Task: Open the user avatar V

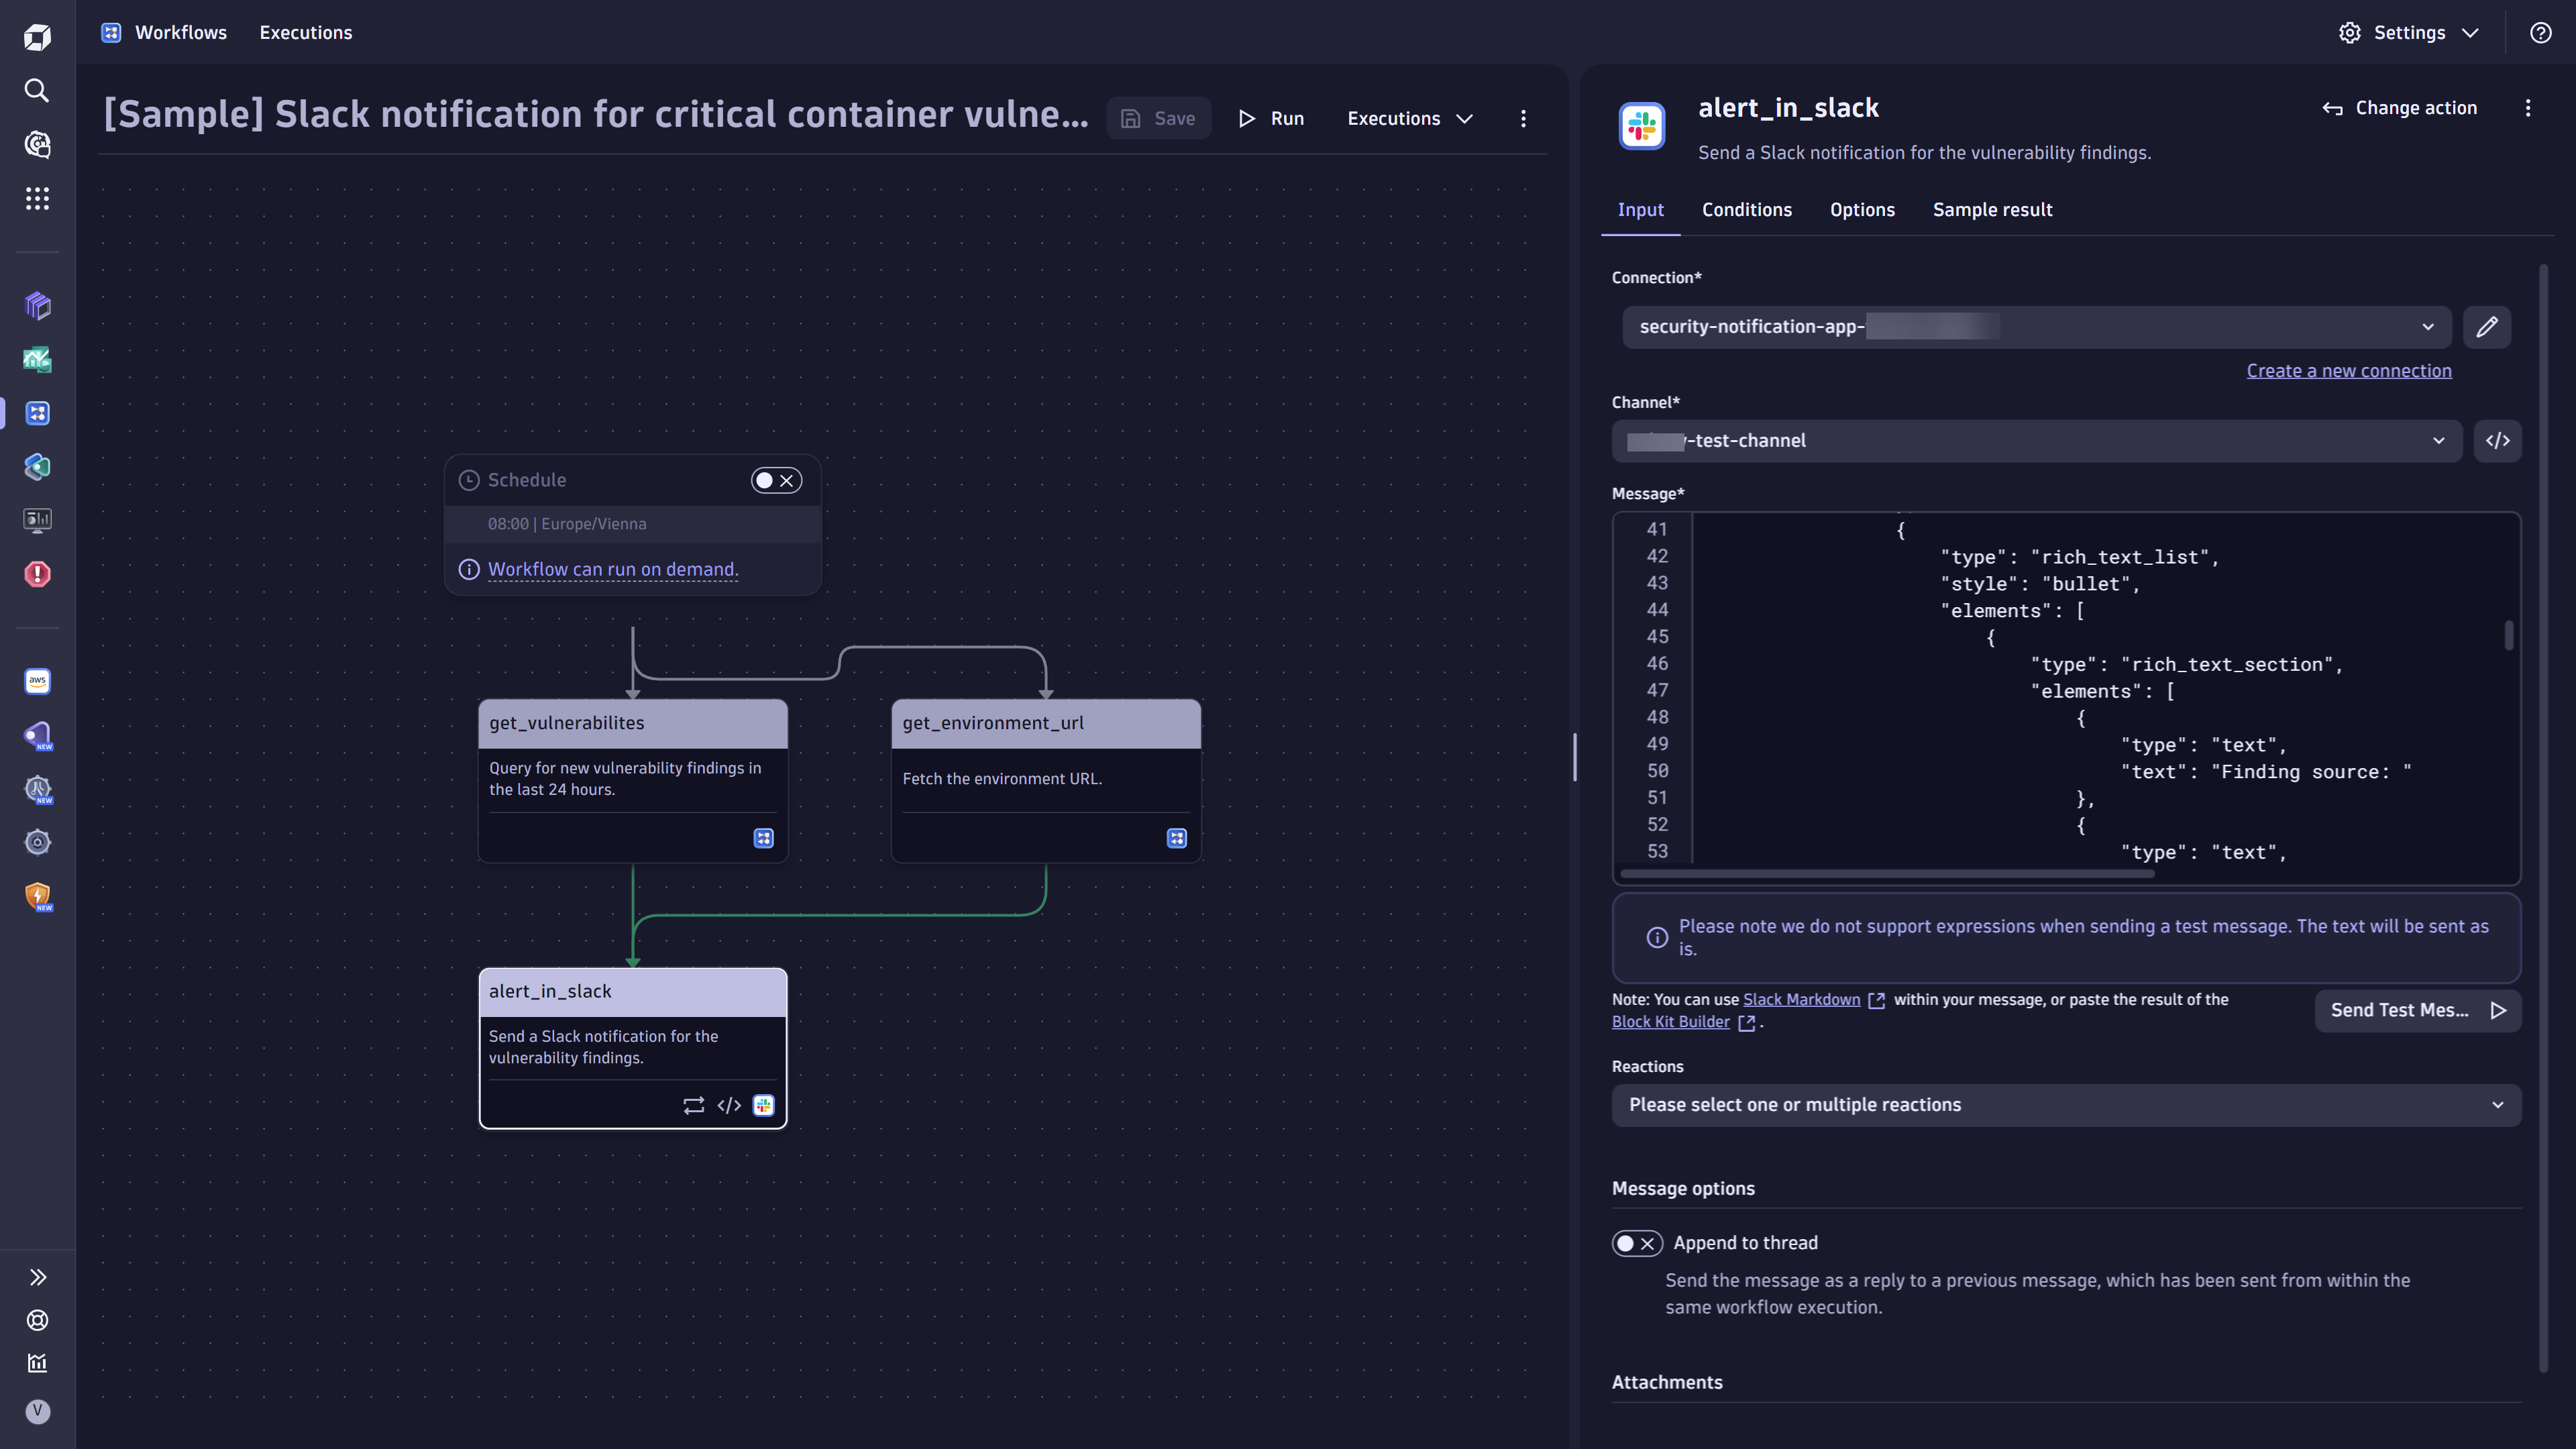Action: (x=37, y=1411)
